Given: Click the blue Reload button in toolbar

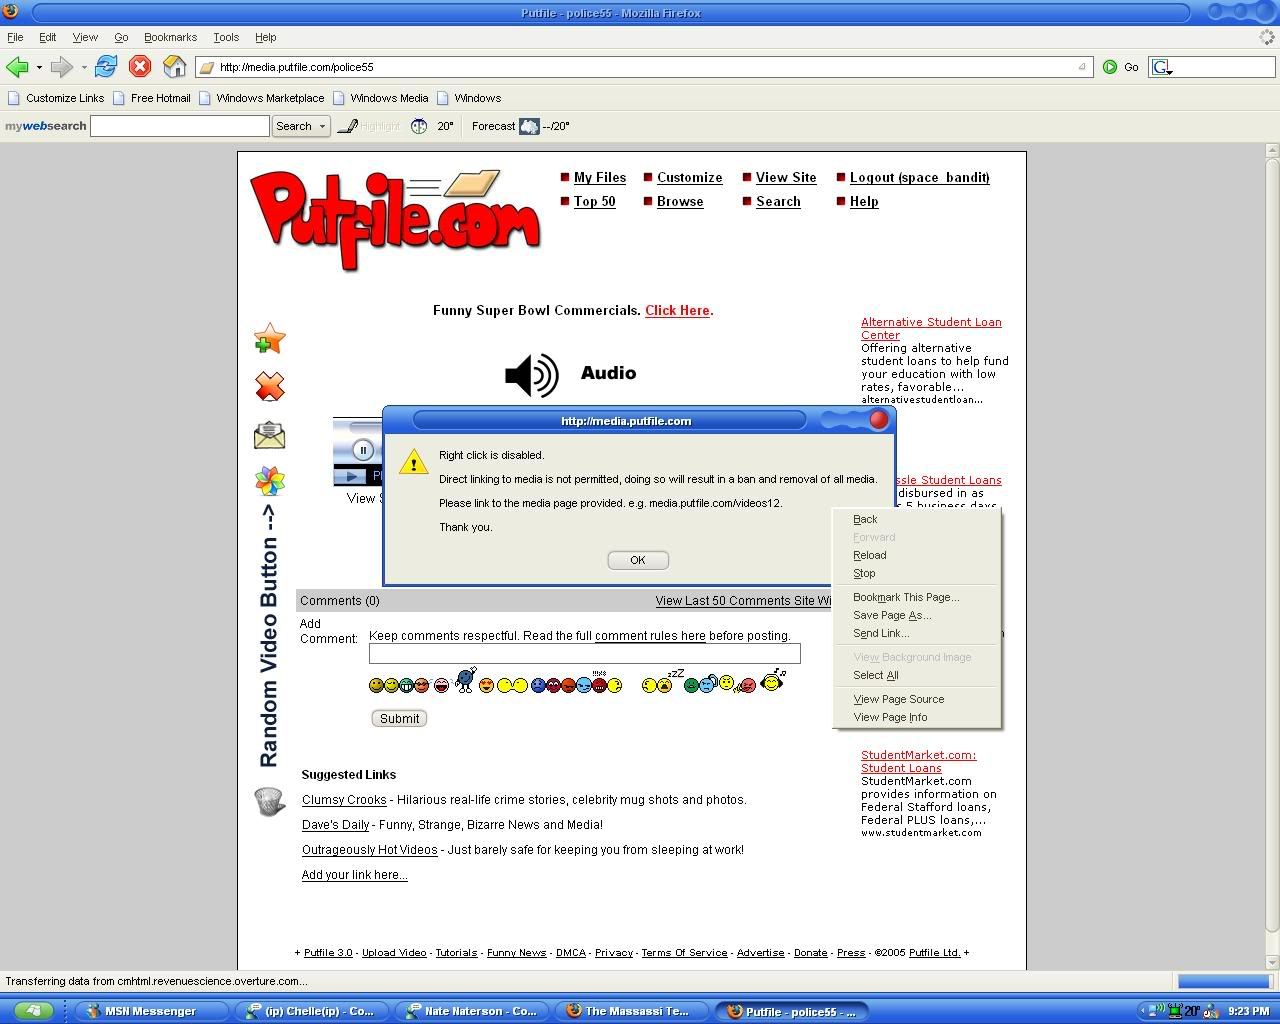Looking at the screenshot, I should click(106, 67).
